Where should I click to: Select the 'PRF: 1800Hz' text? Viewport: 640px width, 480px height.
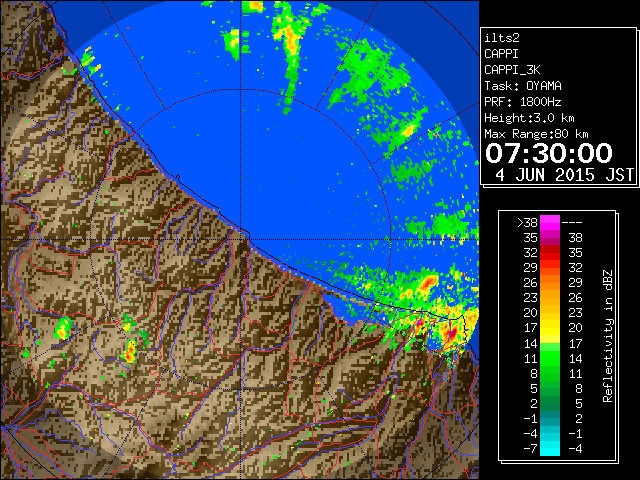[523, 102]
